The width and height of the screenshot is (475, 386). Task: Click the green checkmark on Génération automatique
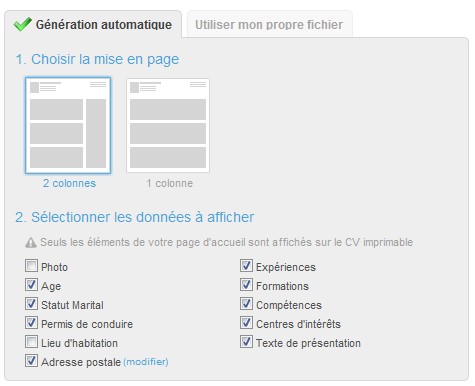tap(23, 24)
